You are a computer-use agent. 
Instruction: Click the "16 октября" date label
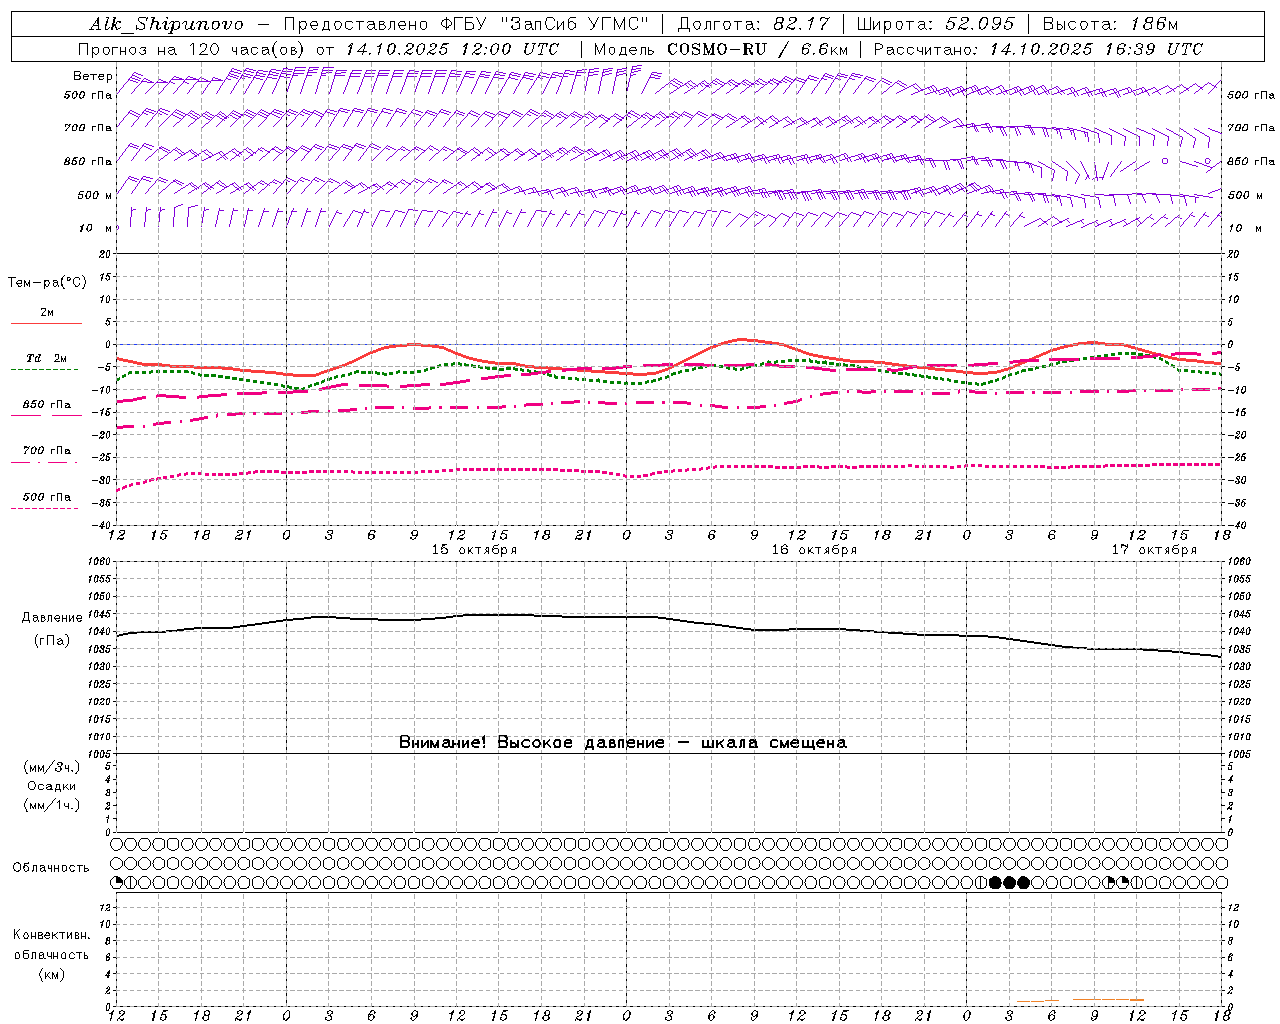point(814,550)
